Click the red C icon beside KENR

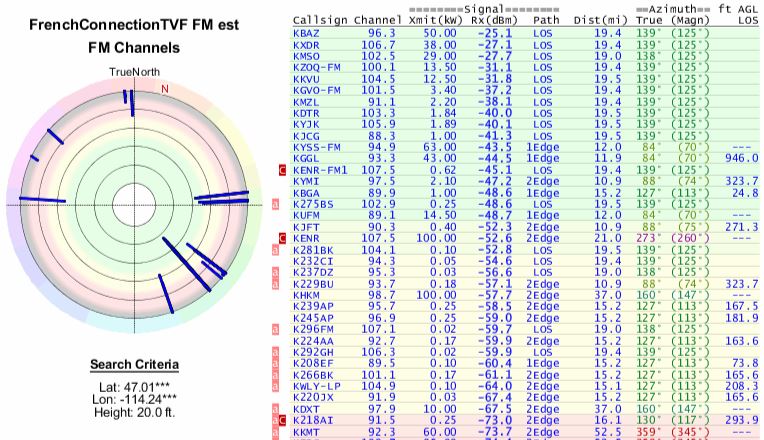point(282,239)
